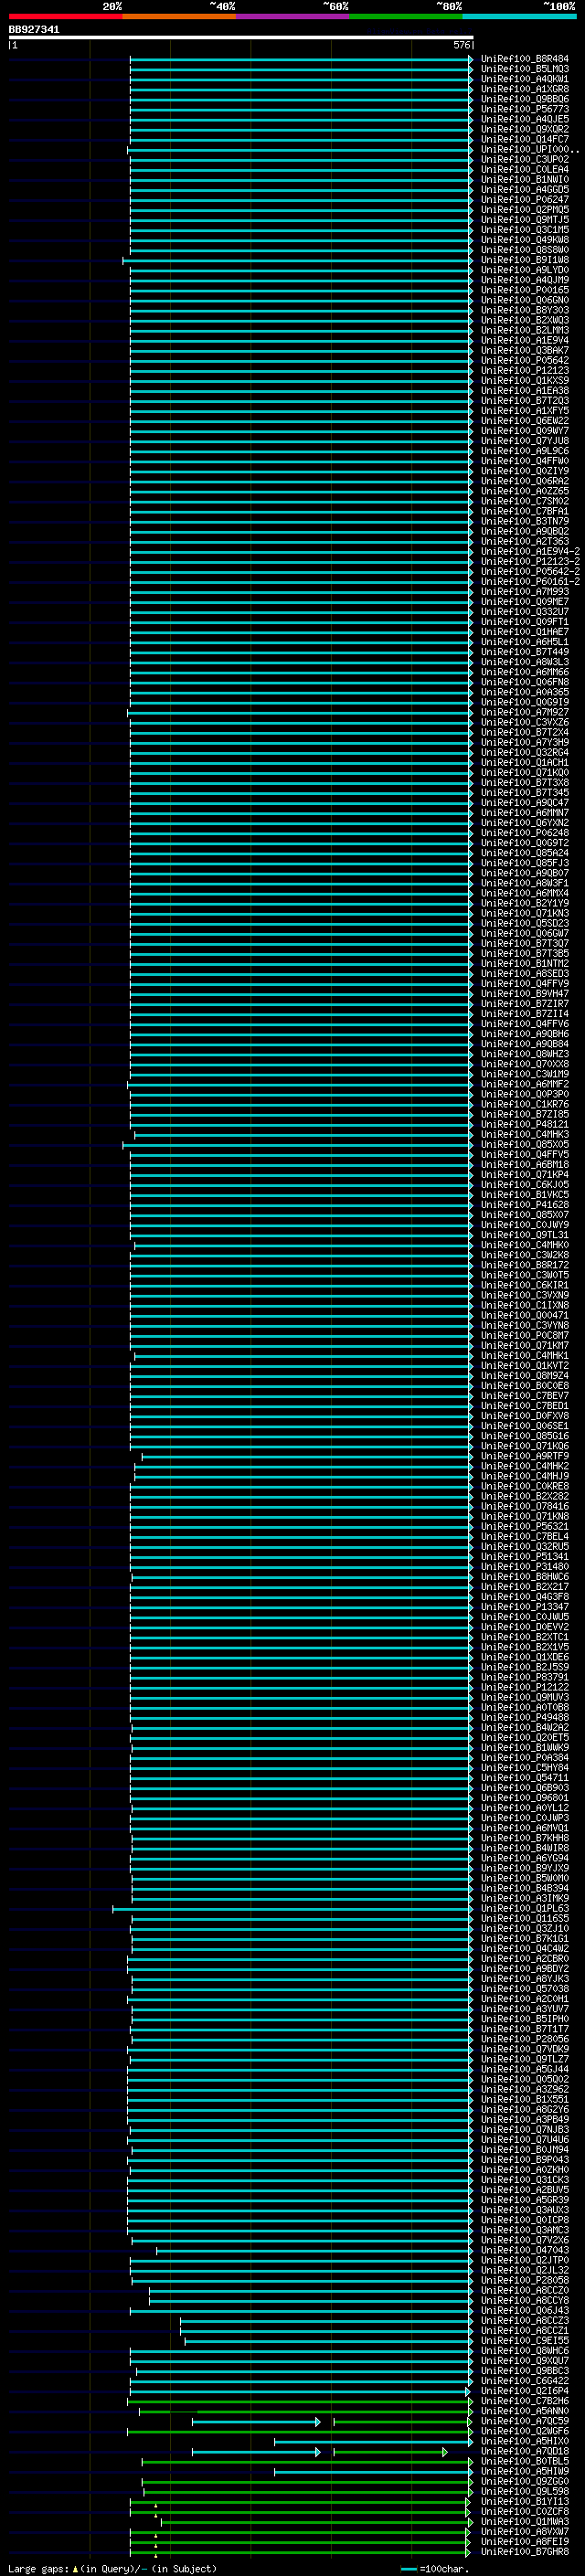Select hit UniRef100_A4QKW1
585x2576 pixels.
point(525,79)
